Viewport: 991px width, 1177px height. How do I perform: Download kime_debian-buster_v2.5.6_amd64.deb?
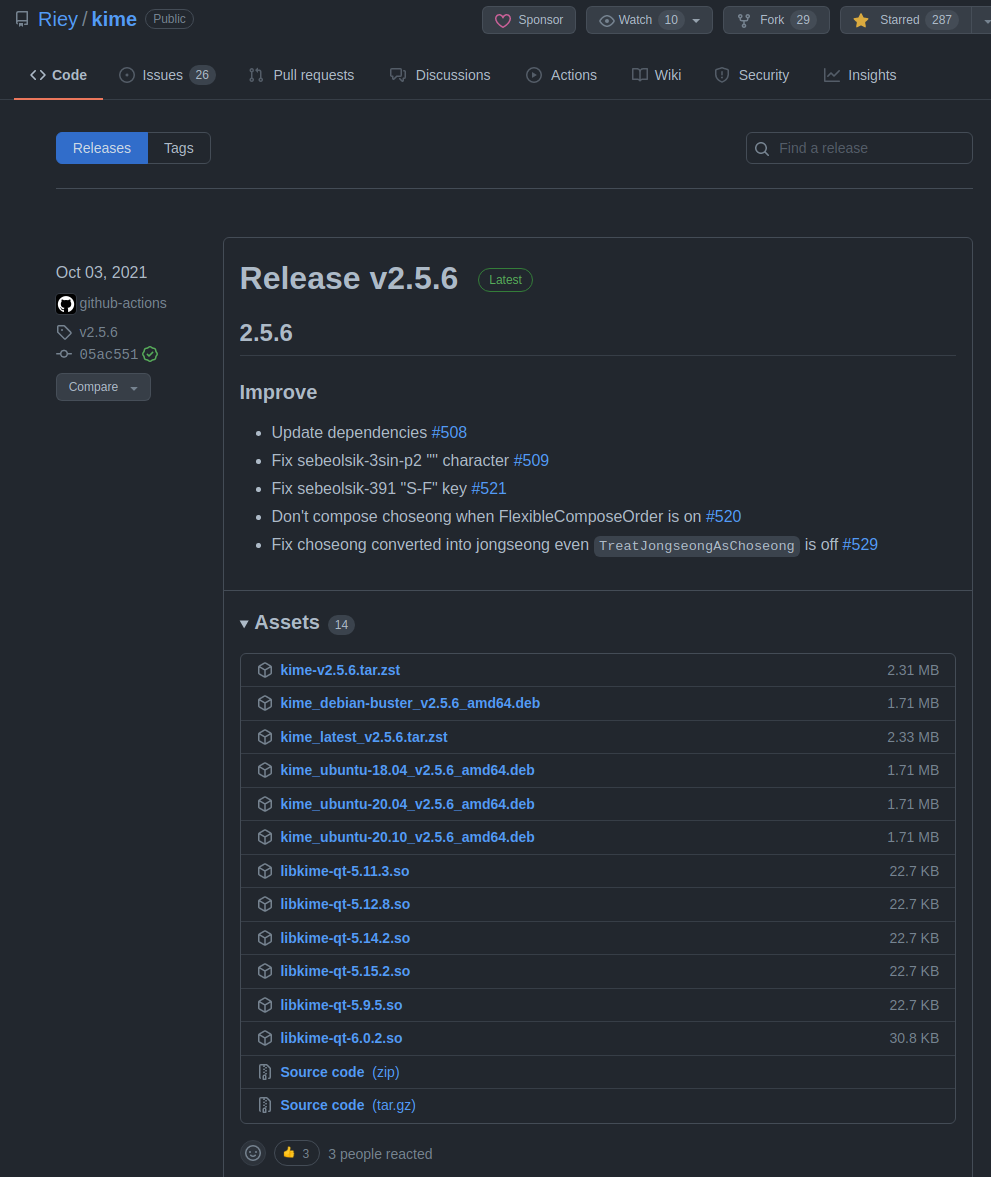pyautogui.click(x=410, y=703)
